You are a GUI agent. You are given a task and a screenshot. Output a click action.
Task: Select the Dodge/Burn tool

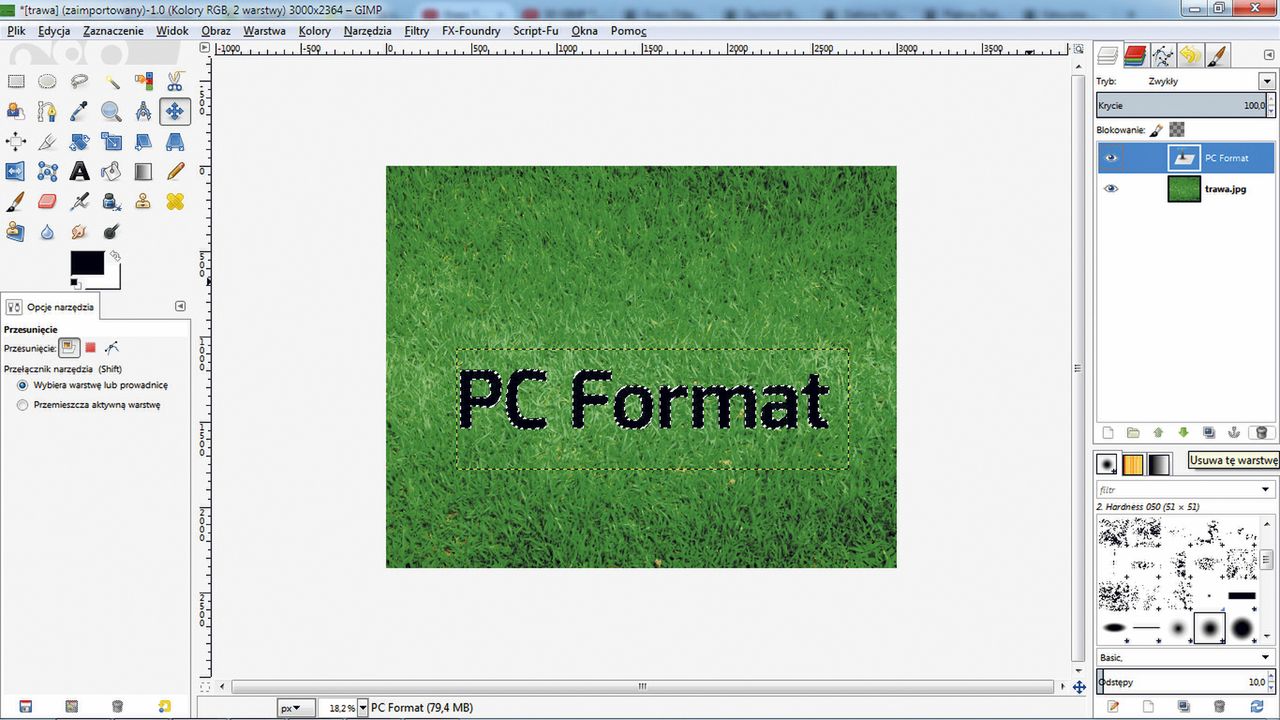[111, 232]
